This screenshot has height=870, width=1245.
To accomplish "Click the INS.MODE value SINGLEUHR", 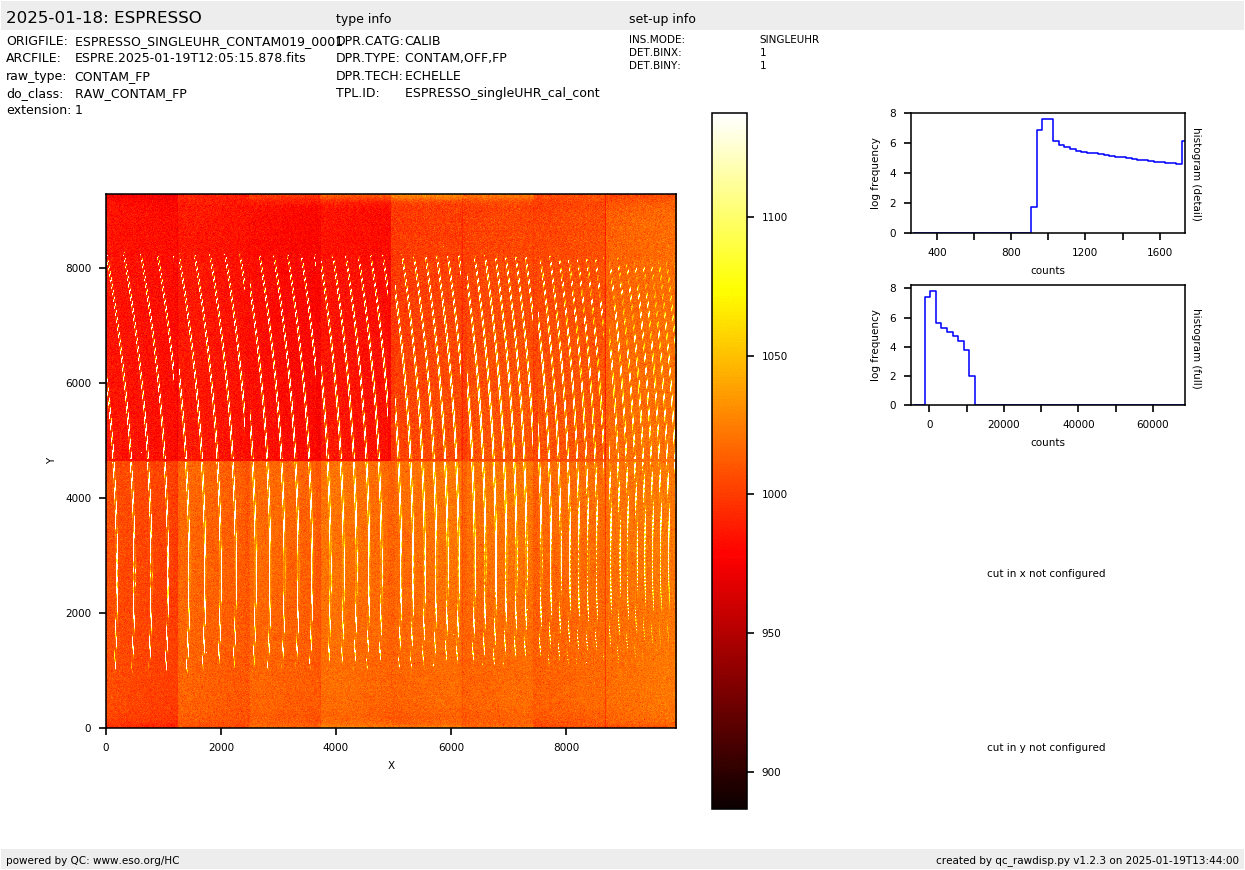I will coord(788,40).
